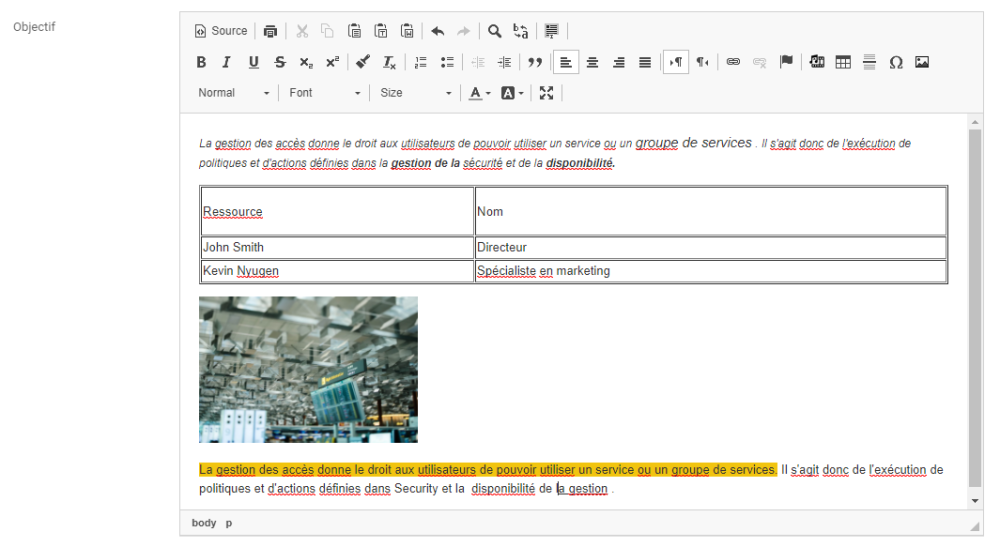The image size is (1000, 547).
Task: Insert an Image from the toolbar
Action: (922, 62)
